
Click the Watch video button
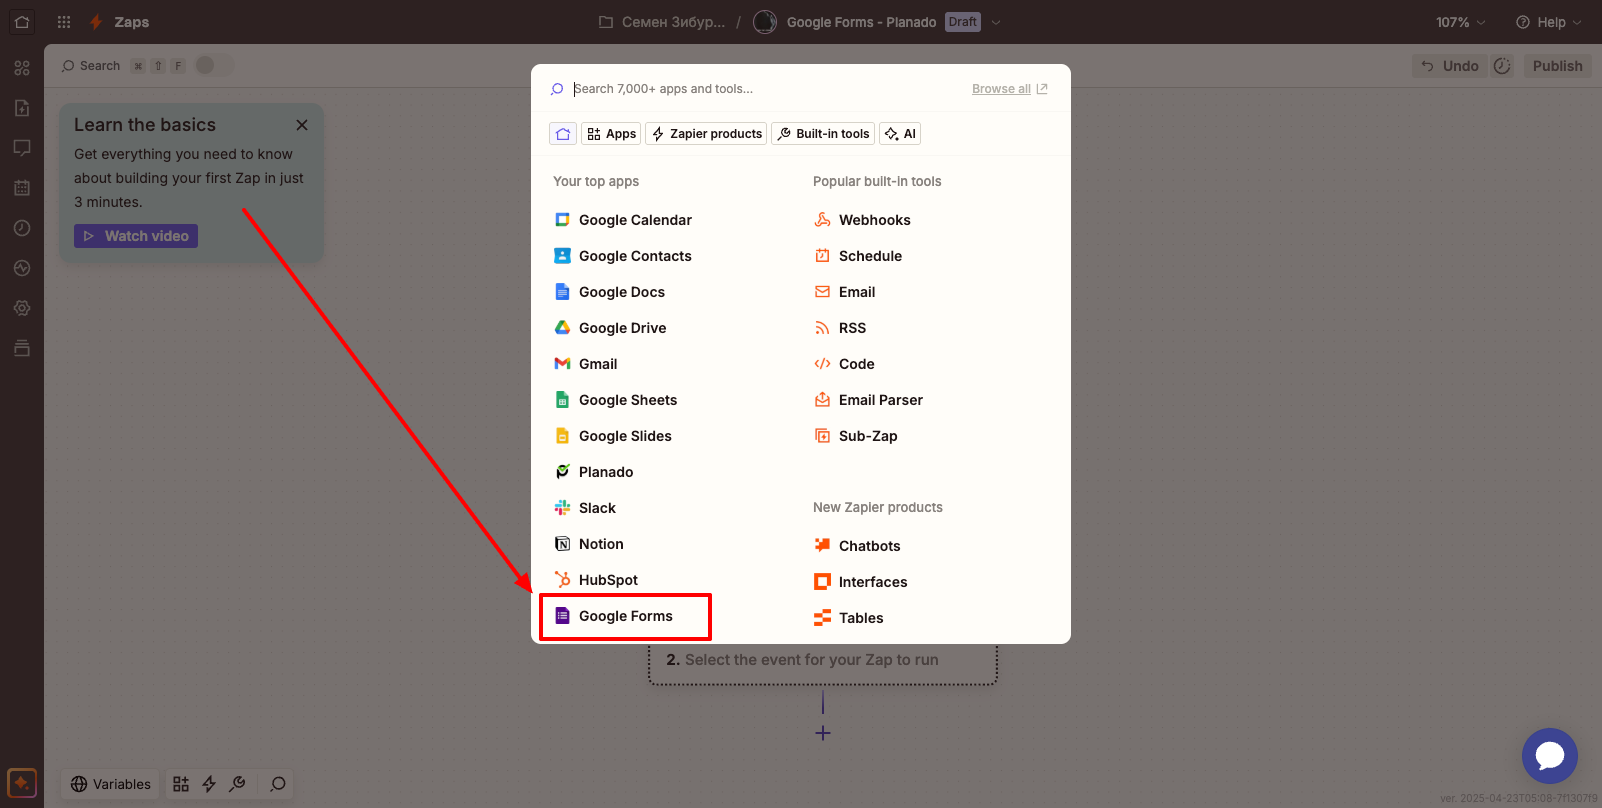(x=136, y=236)
